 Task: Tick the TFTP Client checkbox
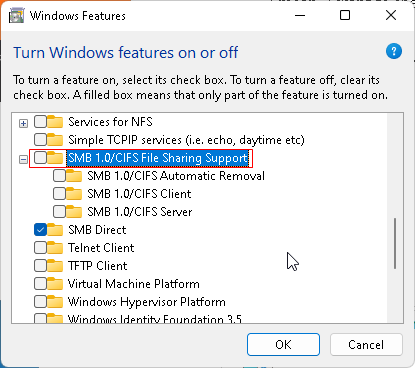coord(40,266)
